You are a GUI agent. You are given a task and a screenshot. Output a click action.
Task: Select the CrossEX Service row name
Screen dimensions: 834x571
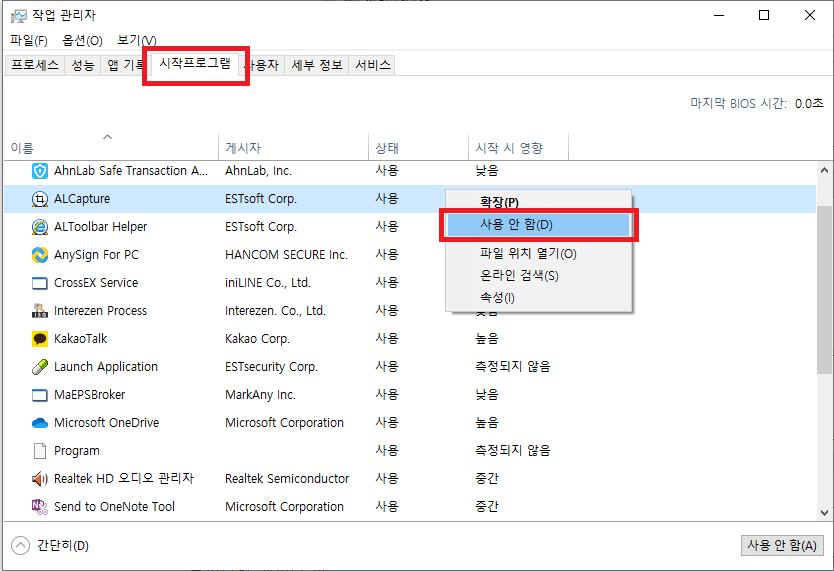(x=96, y=283)
